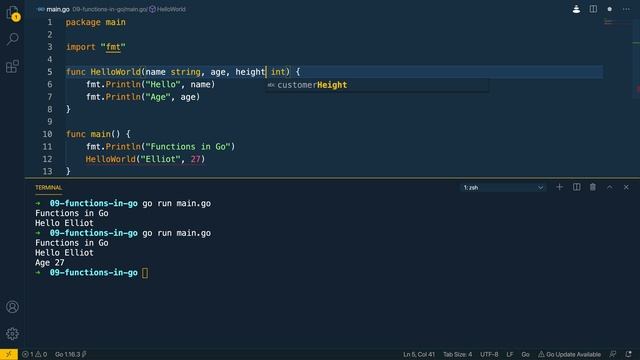Viewport: 640px width, 360px height.
Task: Click line number 9 in the gutter
Action: pyautogui.click(x=49, y=122)
